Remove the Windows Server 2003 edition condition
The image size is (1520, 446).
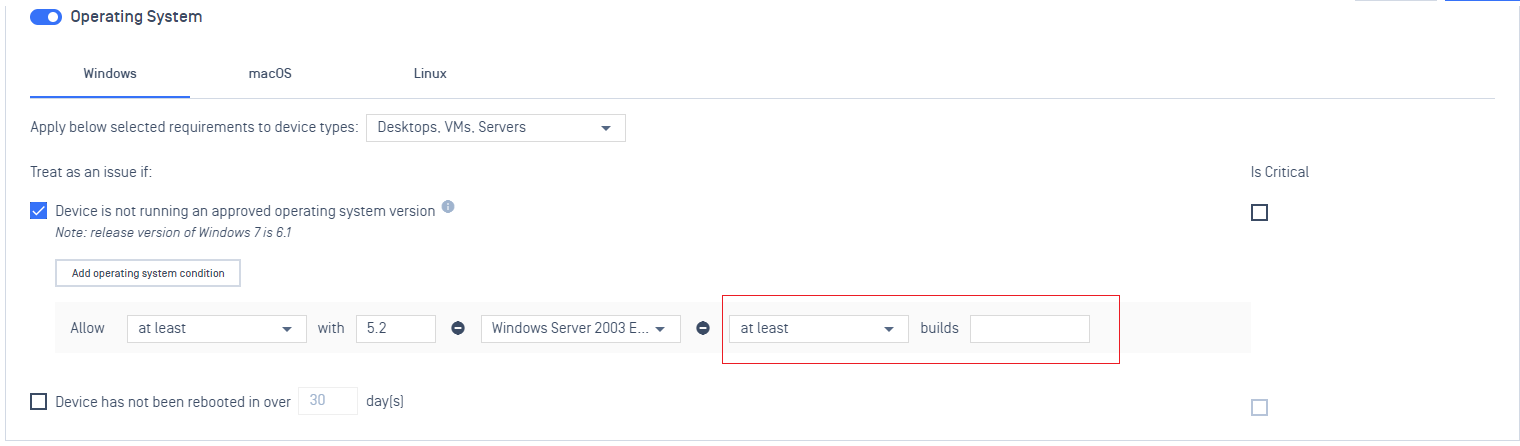point(703,328)
